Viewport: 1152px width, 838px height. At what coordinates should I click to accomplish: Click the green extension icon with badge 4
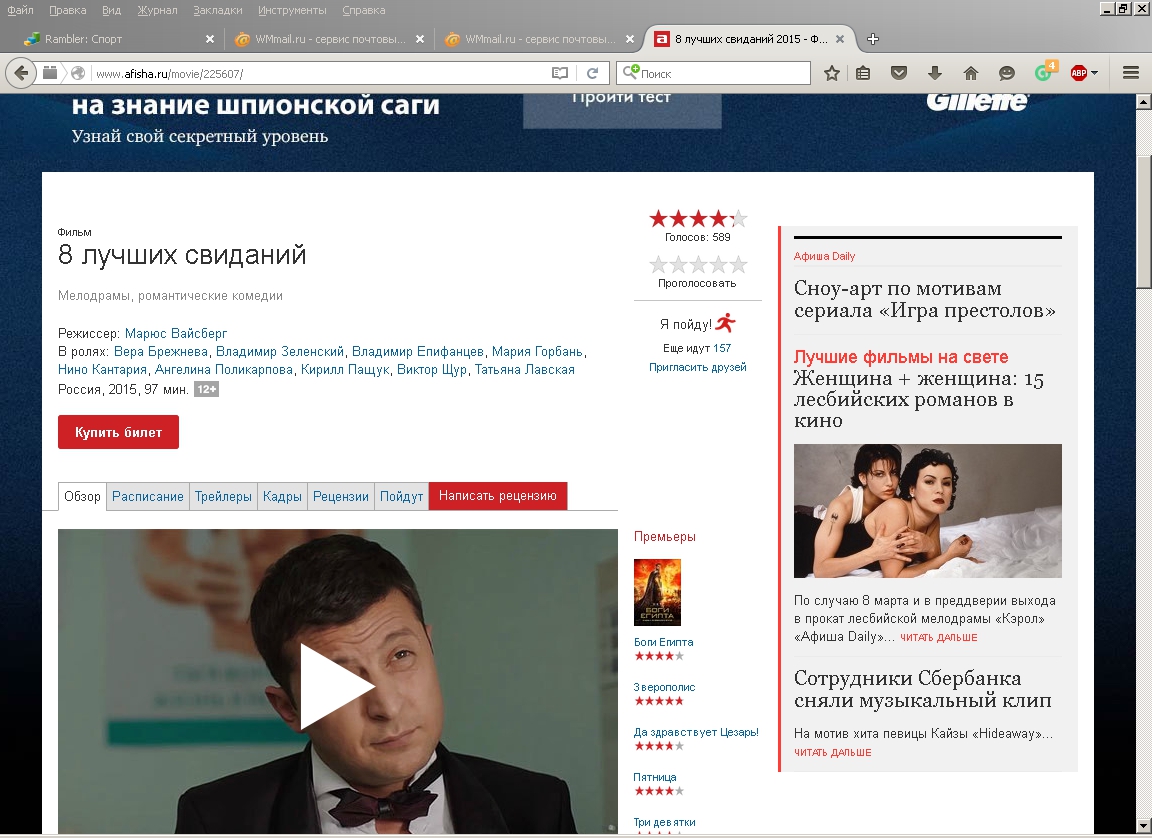coord(1044,71)
